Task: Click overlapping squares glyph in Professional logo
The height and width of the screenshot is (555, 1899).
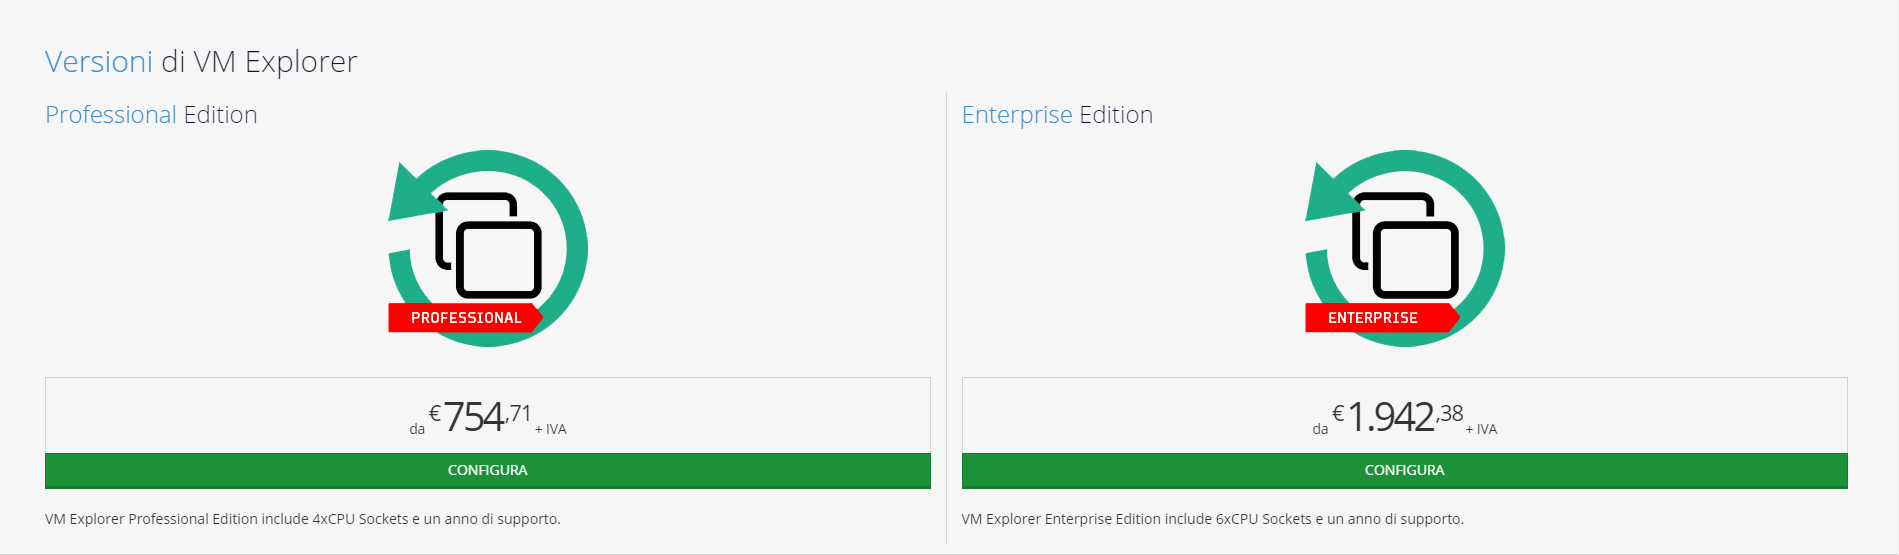Action: click(x=489, y=245)
